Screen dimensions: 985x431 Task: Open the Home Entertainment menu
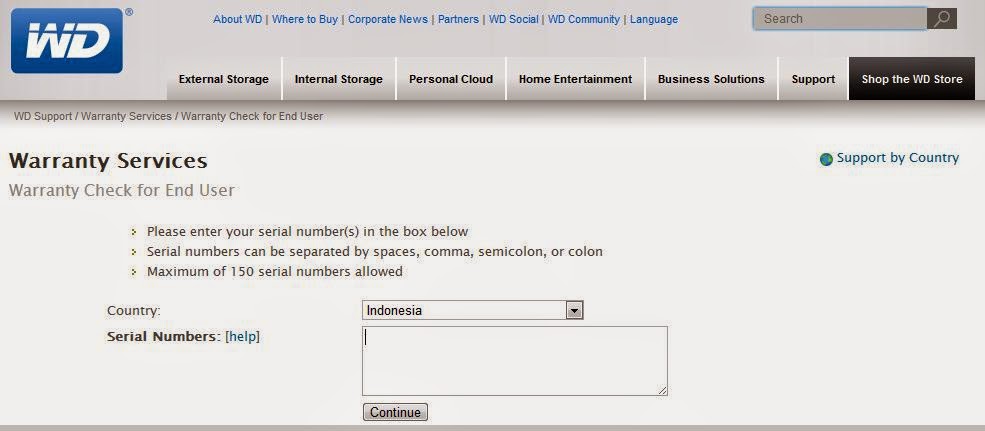pyautogui.click(x=575, y=79)
